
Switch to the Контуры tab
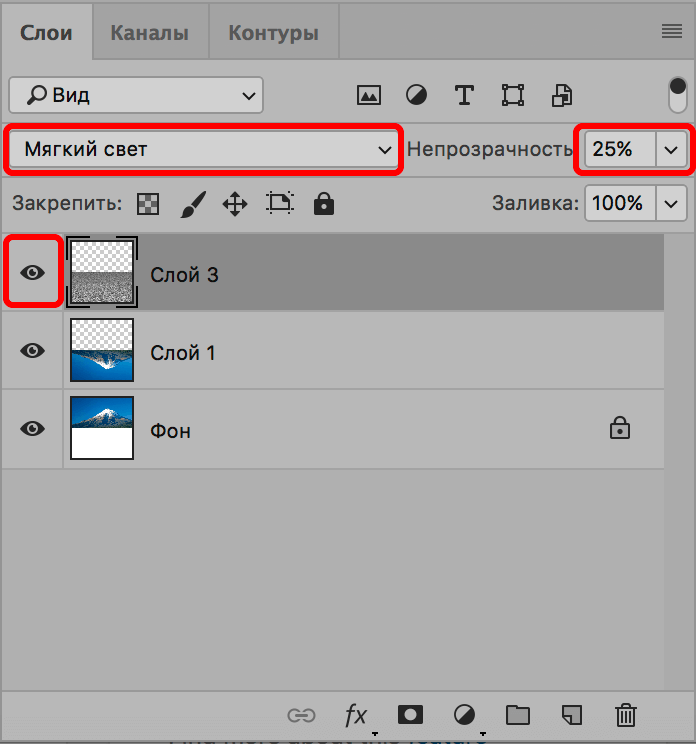[273, 33]
